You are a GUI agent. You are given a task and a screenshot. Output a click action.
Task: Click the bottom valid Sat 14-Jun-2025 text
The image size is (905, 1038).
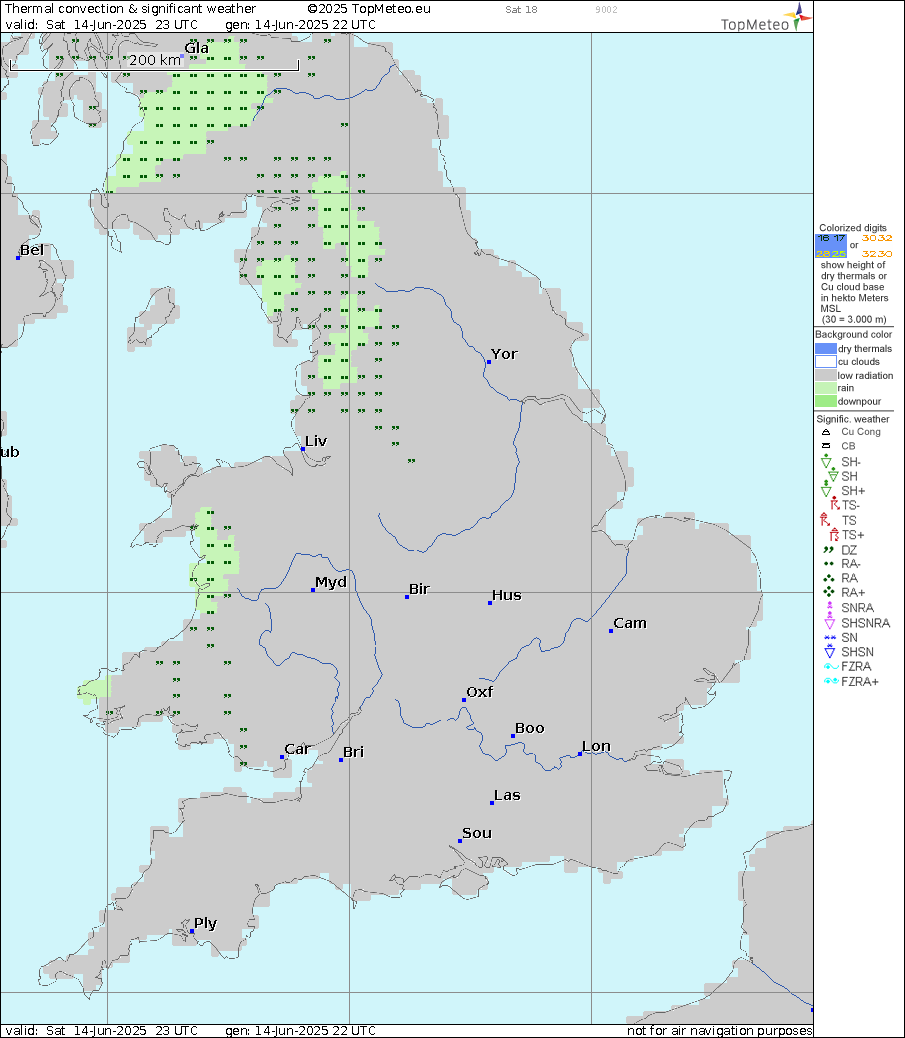102,1031
